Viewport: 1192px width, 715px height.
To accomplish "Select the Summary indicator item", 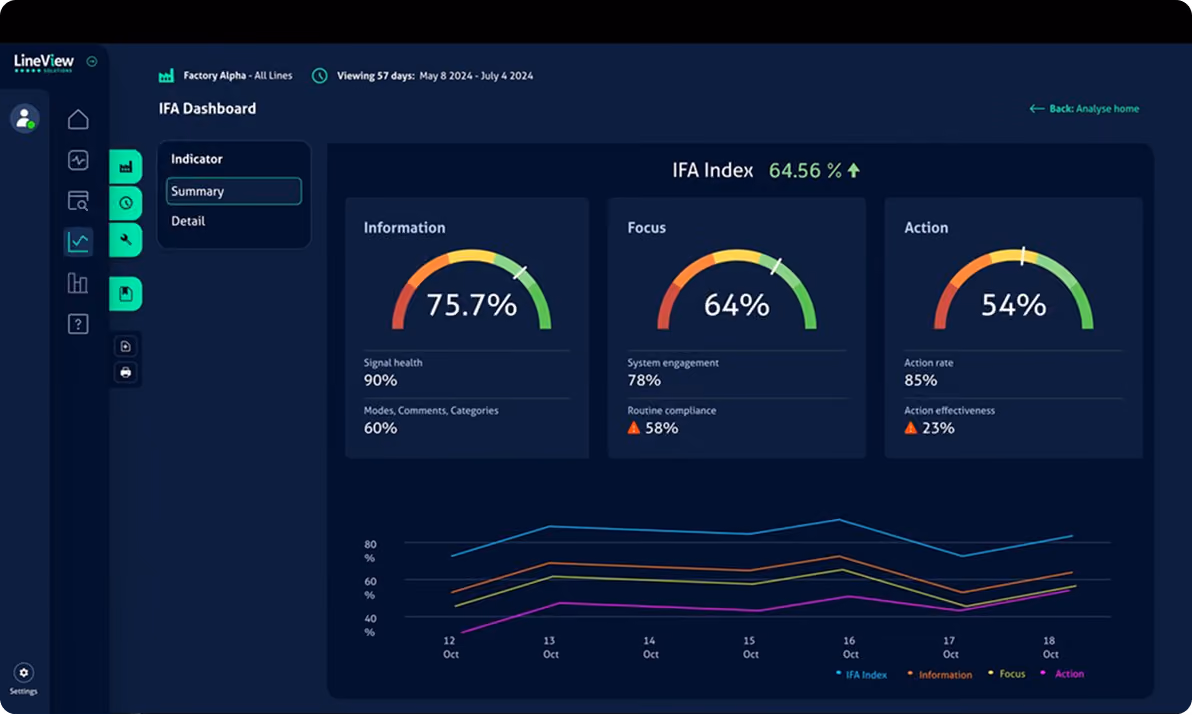I will coord(234,191).
